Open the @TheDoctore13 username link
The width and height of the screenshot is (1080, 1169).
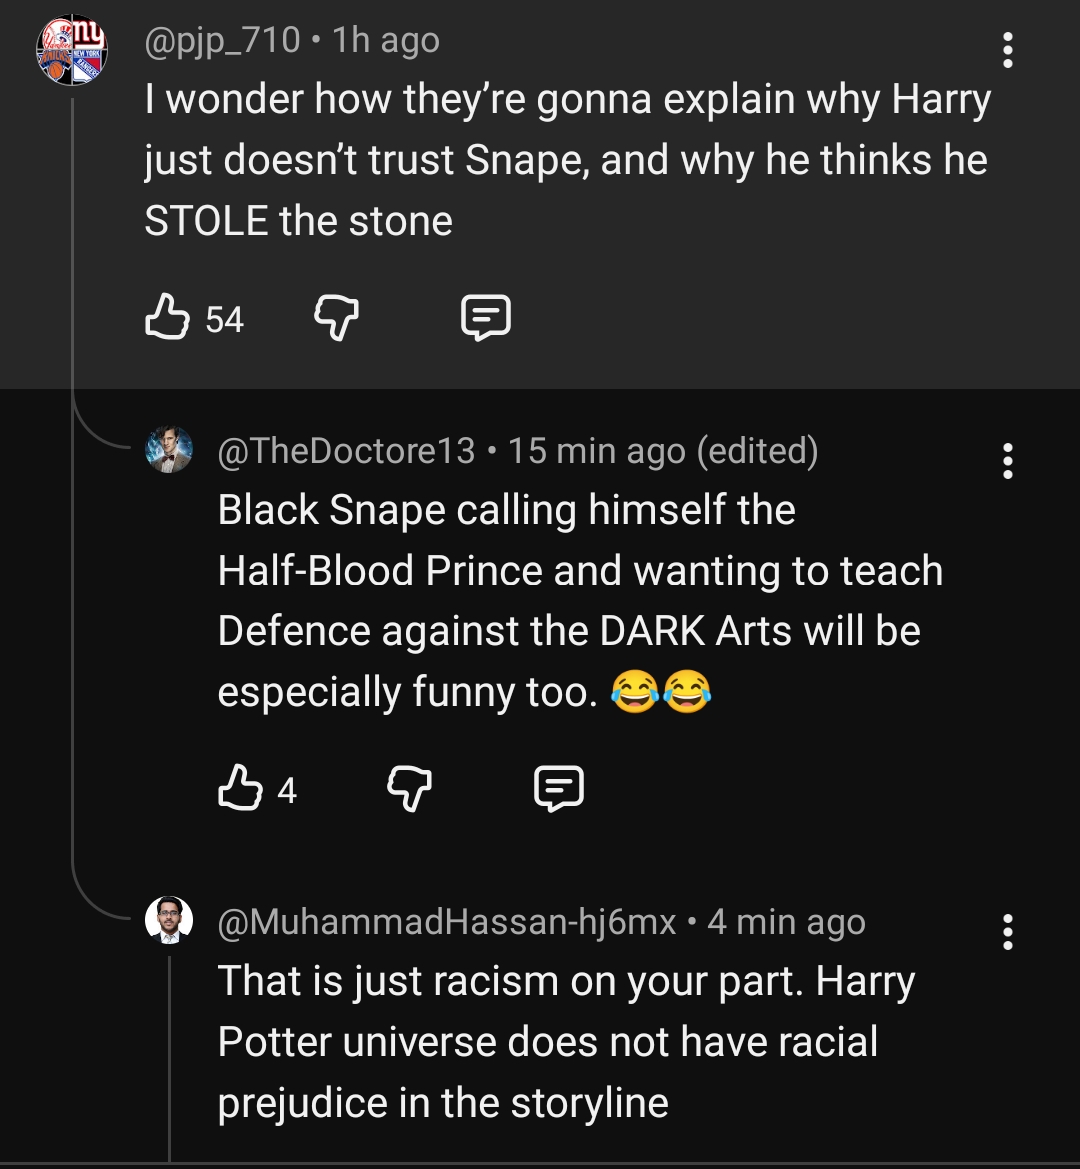pos(346,450)
